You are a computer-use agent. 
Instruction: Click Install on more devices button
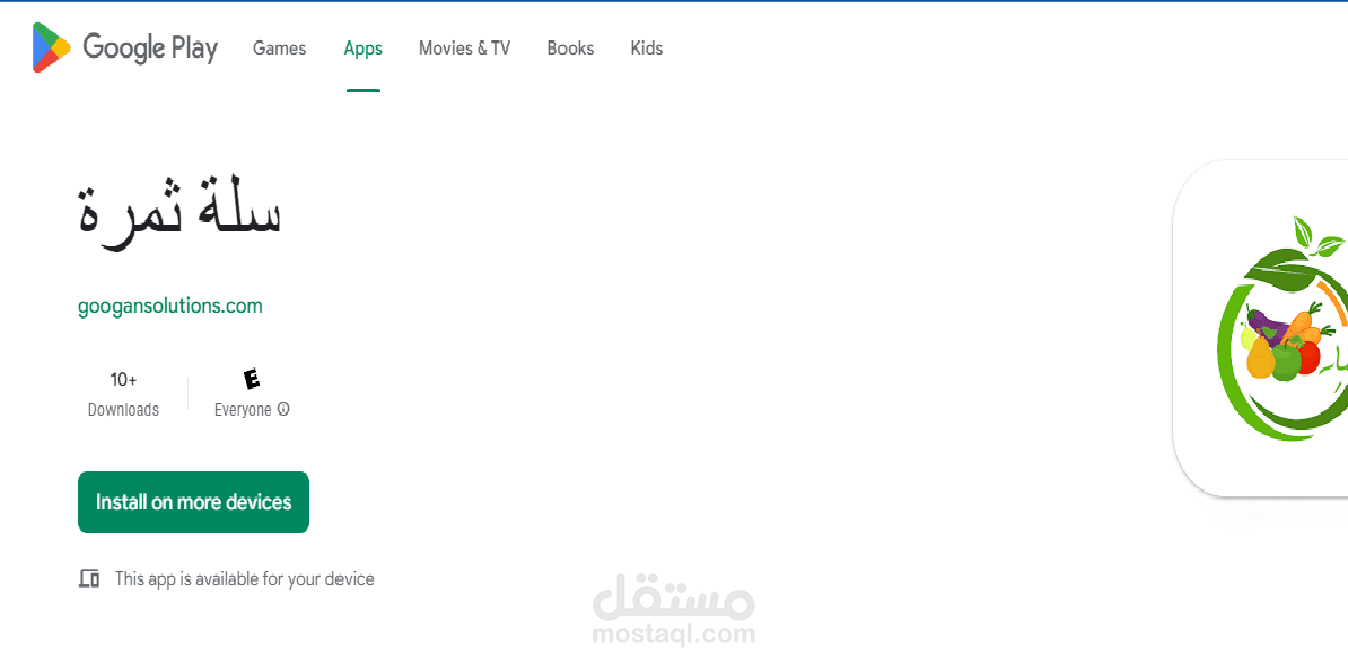coord(193,502)
